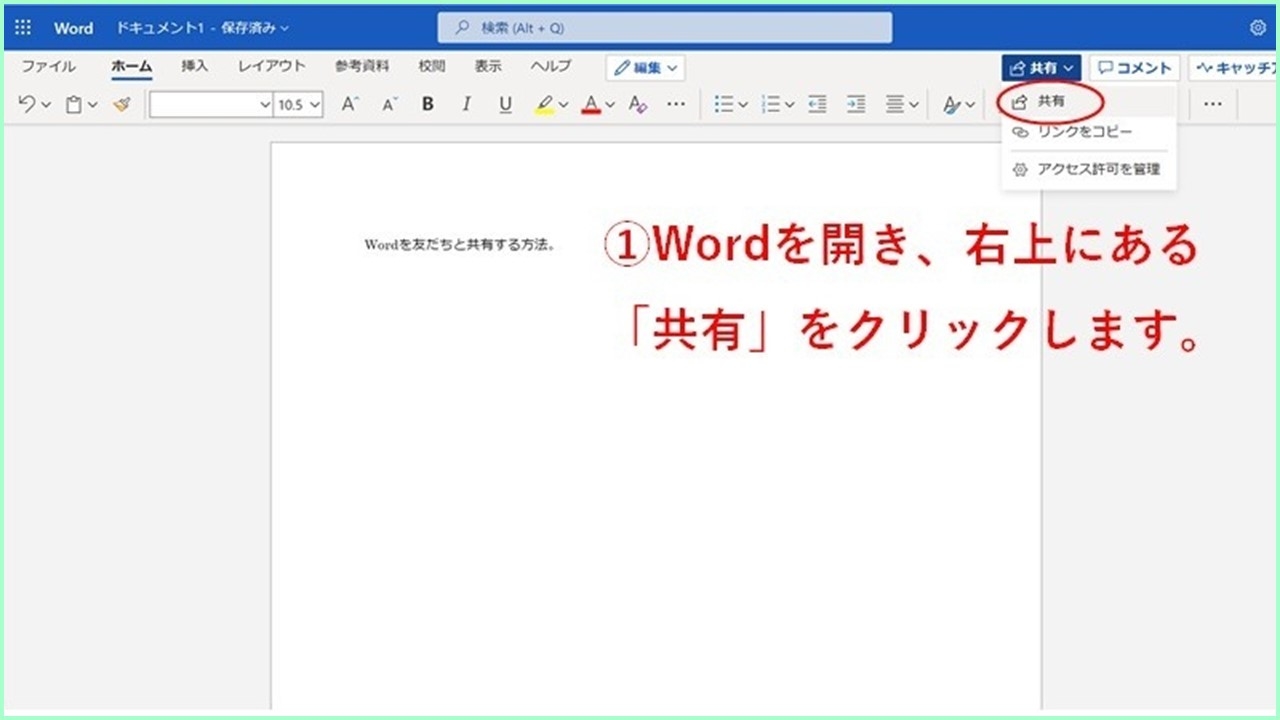This screenshot has width=1280, height=720.
Task: Expand the alignment options arrow
Action: coord(914,104)
